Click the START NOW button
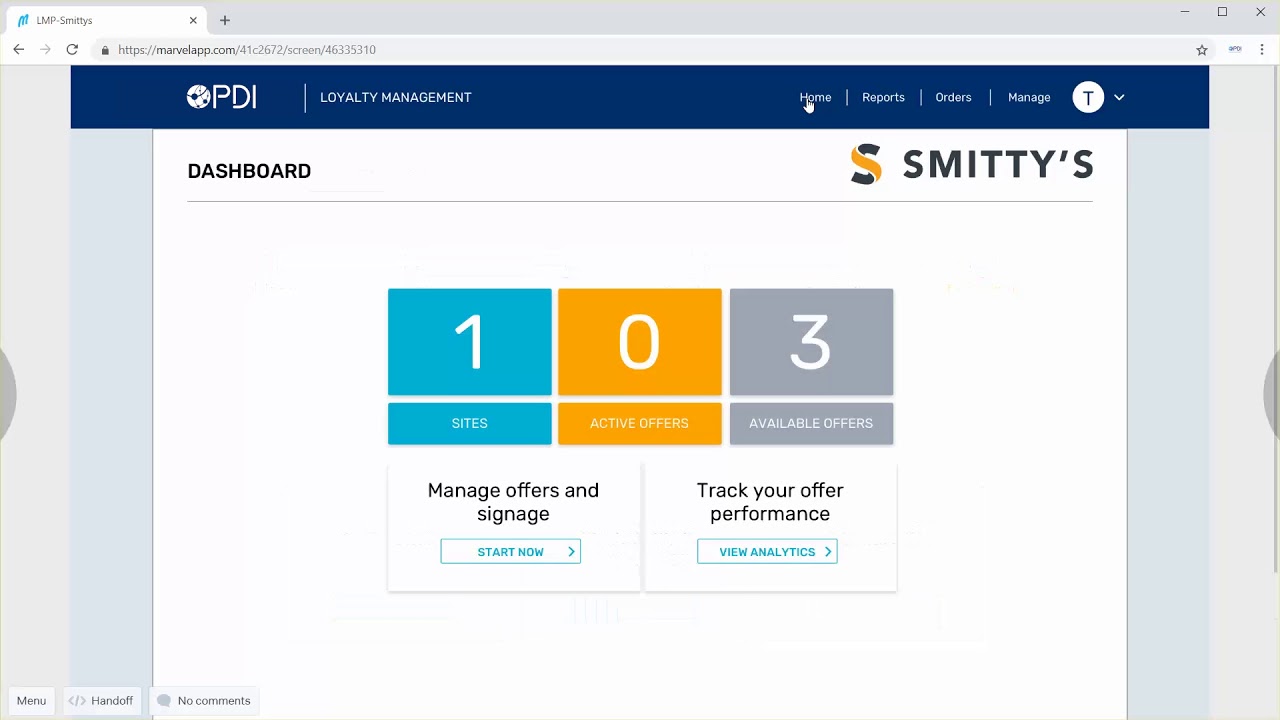Viewport: 1280px width, 720px height. (510, 552)
